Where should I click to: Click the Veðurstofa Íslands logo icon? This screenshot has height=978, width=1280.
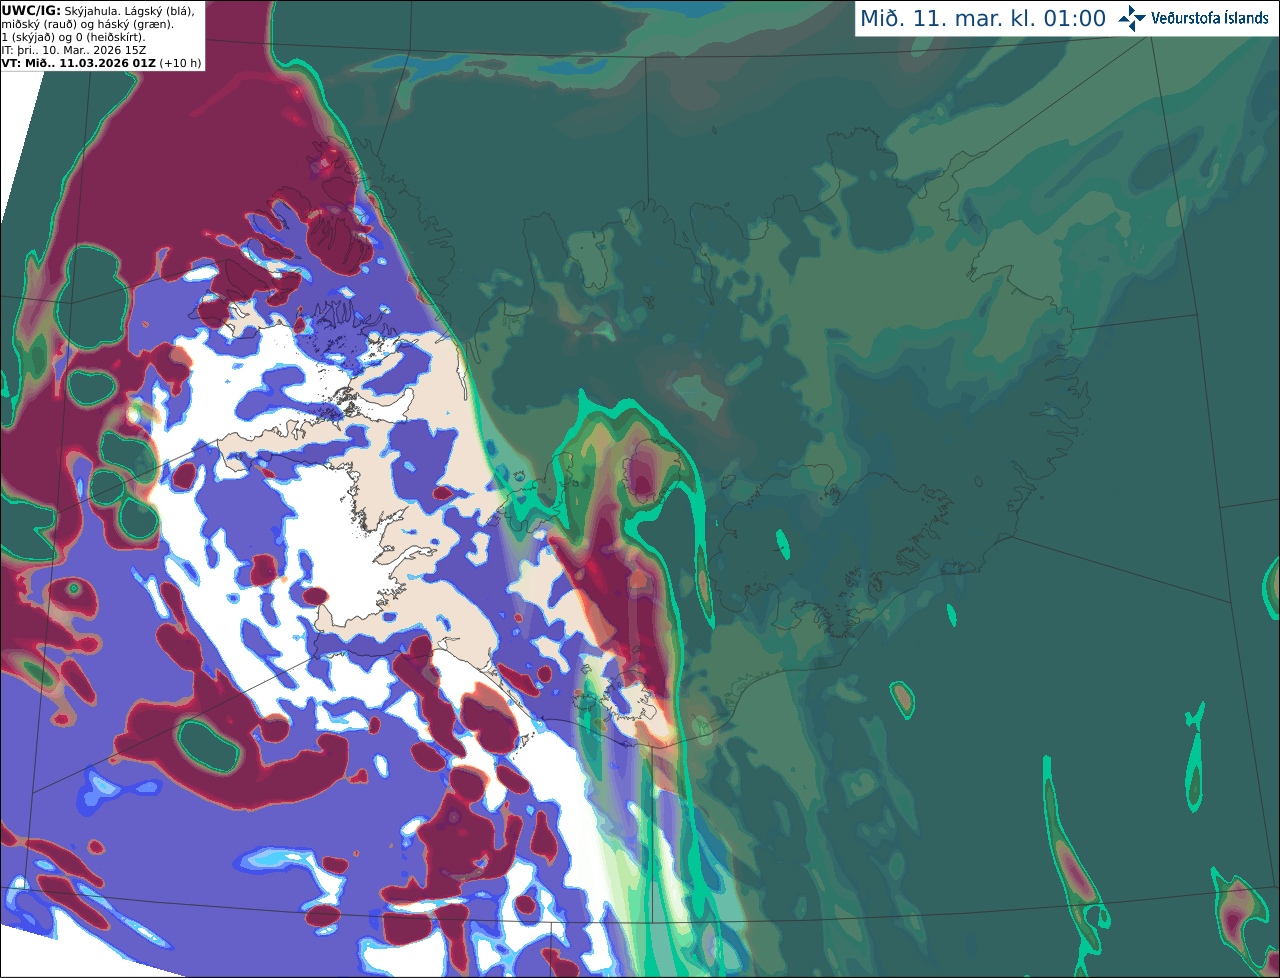[1132, 18]
